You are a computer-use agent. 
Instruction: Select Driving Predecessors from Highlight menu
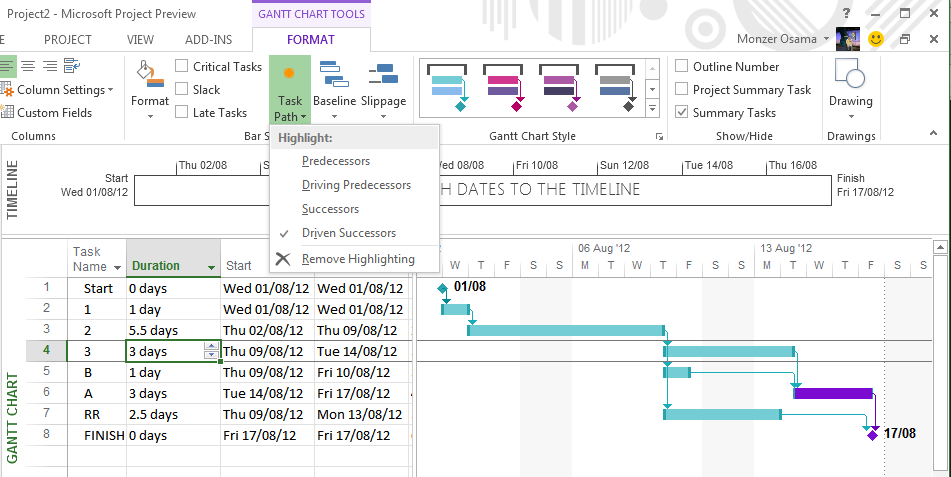356,185
